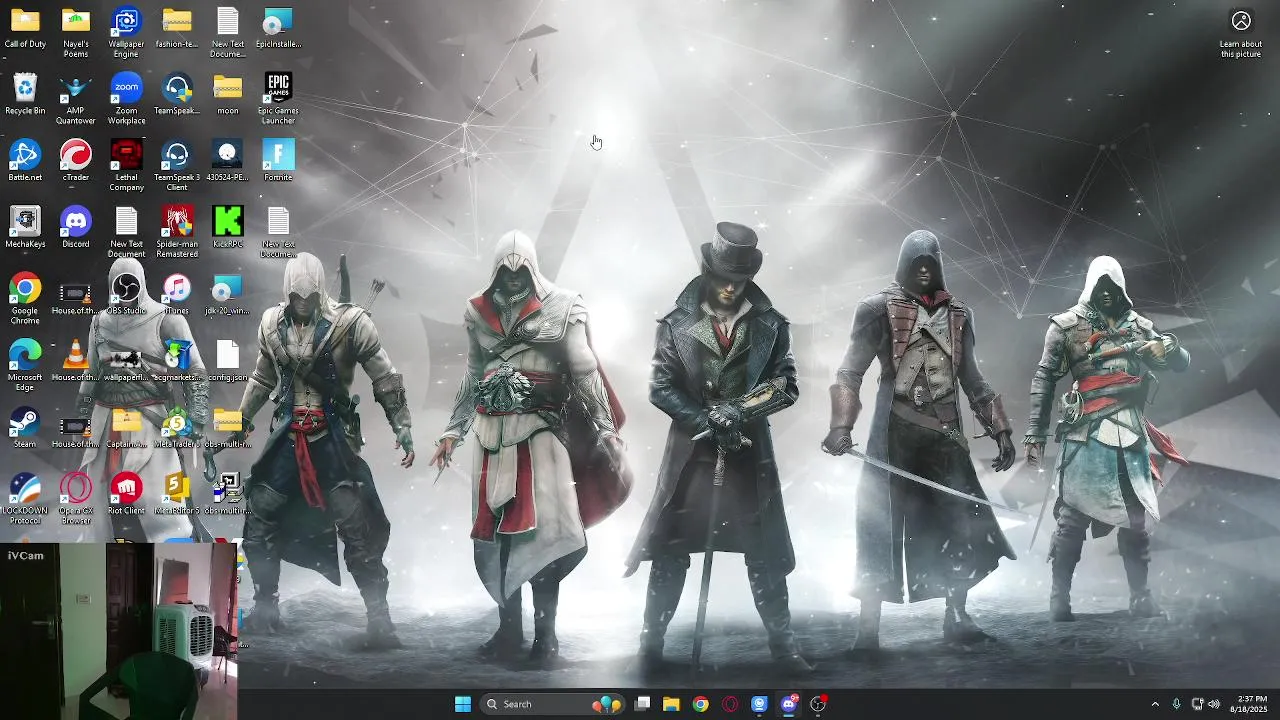1280x720 pixels.
Task: Select Spider-man Remastered shortcut
Action: 177,233
